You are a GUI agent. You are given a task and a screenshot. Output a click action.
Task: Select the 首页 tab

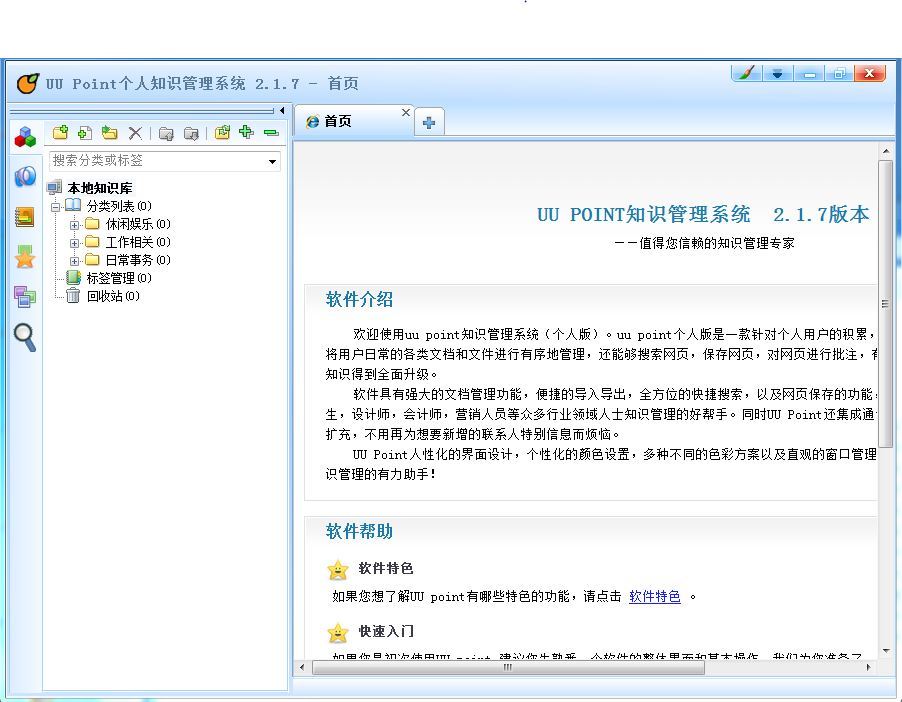click(x=338, y=121)
